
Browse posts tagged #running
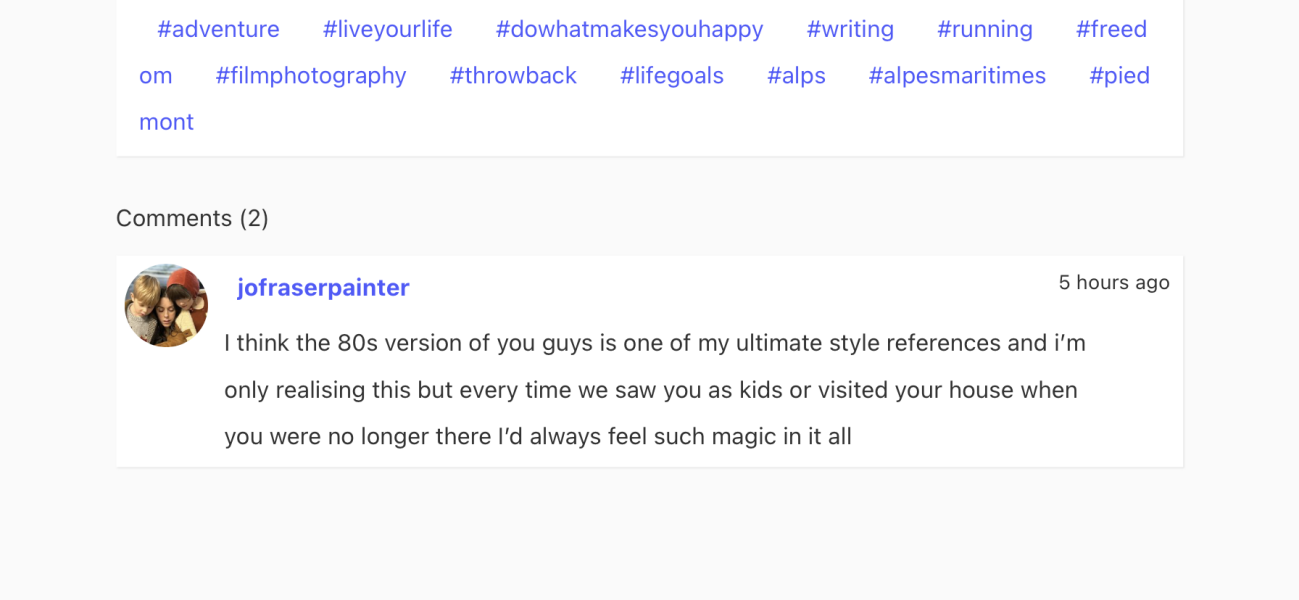984,30
